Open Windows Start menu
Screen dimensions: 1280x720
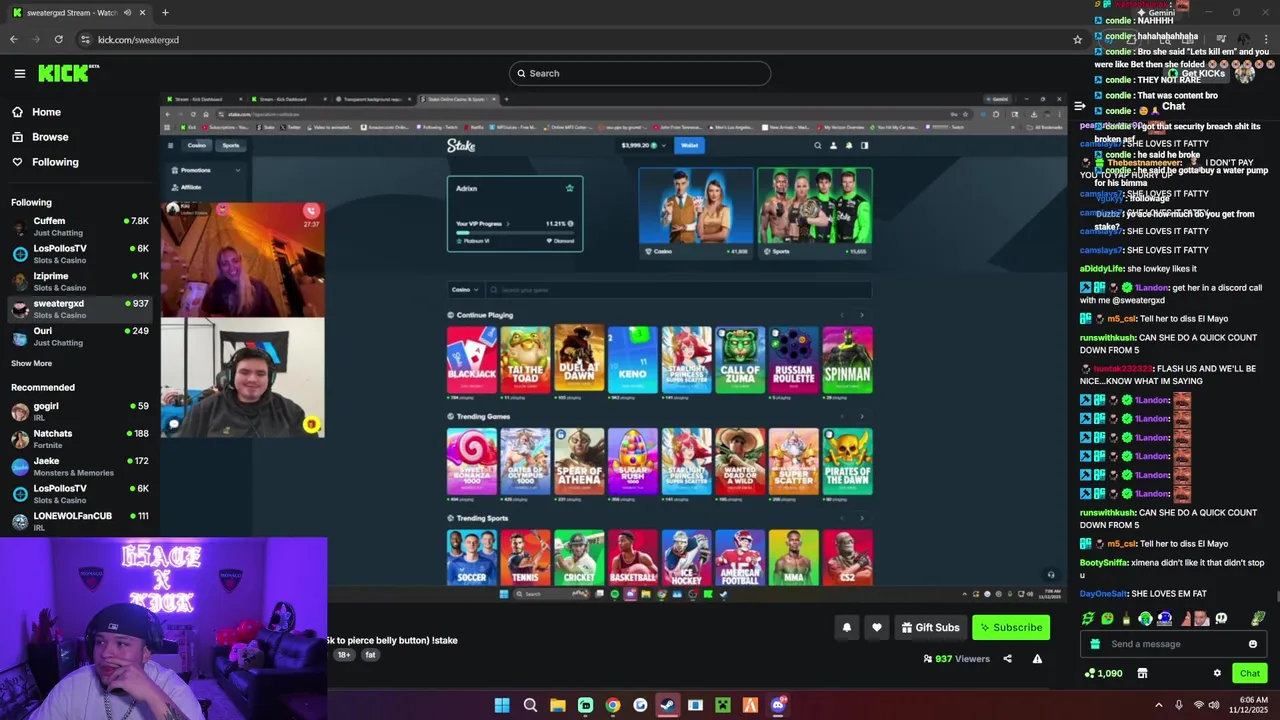click(502, 705)
